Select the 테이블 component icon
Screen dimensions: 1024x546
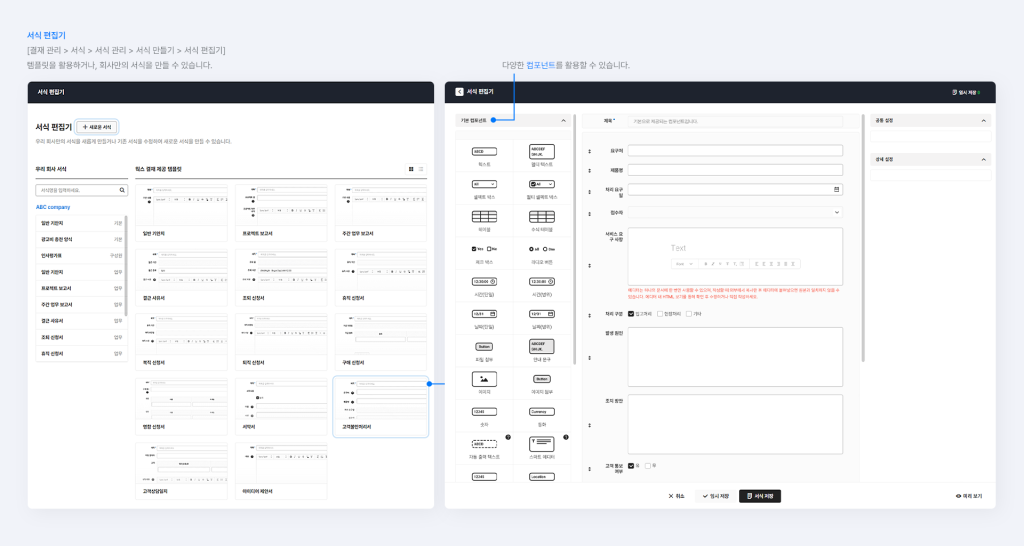(x=485, y=216)
